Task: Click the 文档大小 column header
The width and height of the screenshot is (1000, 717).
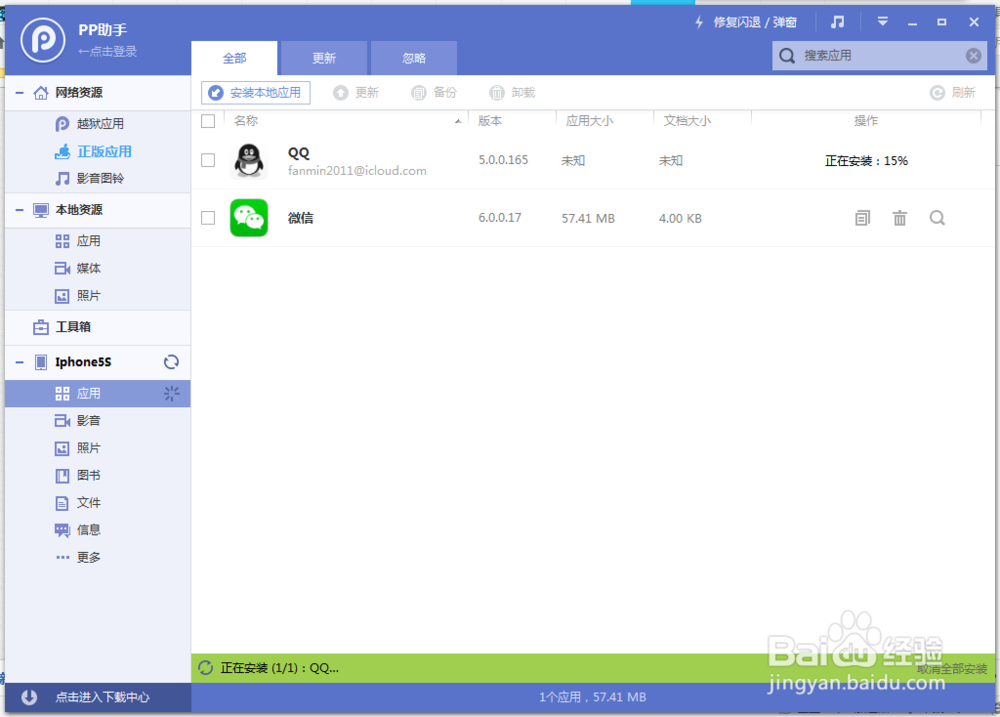Action: coord(687,121)
